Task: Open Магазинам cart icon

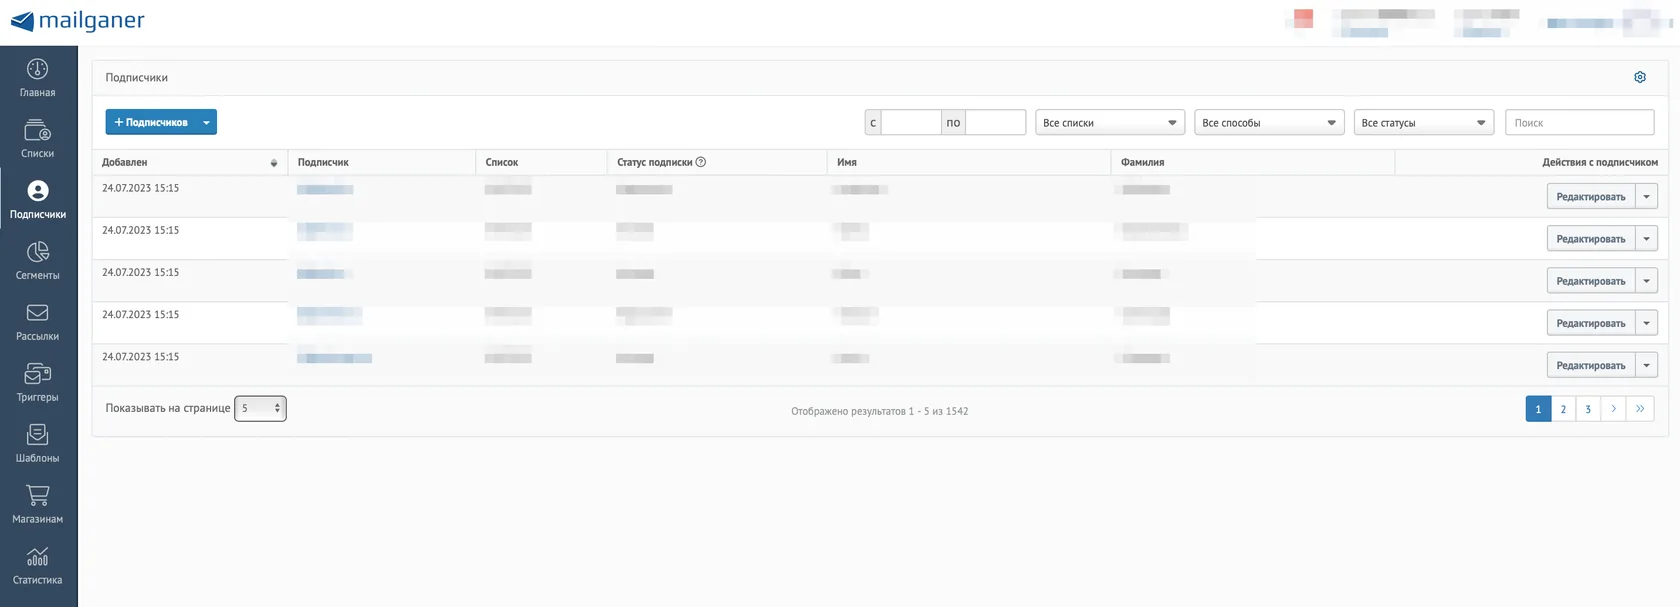Action: pos(37,496)
